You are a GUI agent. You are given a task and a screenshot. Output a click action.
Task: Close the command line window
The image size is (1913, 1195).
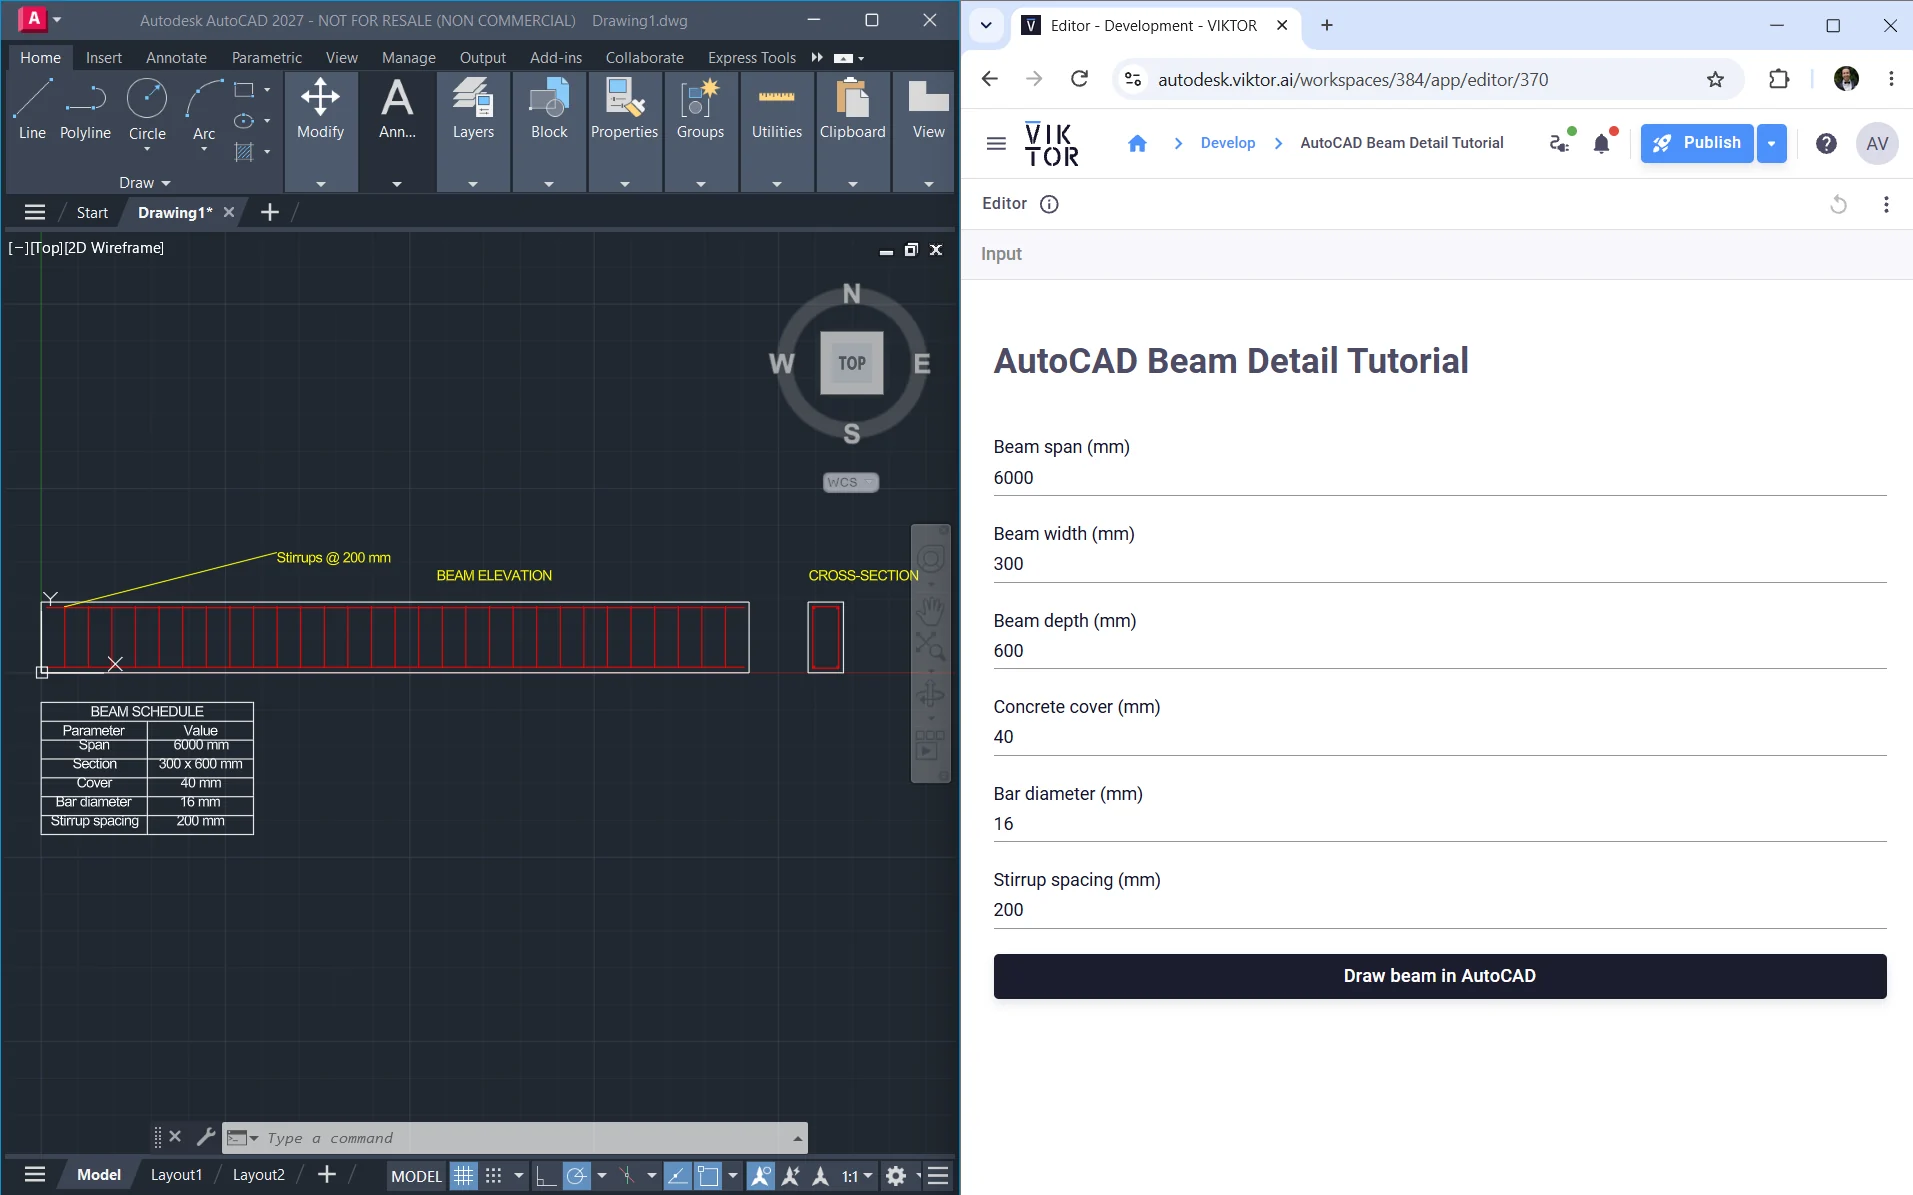pyautogui.click(x=175, y=1137)
